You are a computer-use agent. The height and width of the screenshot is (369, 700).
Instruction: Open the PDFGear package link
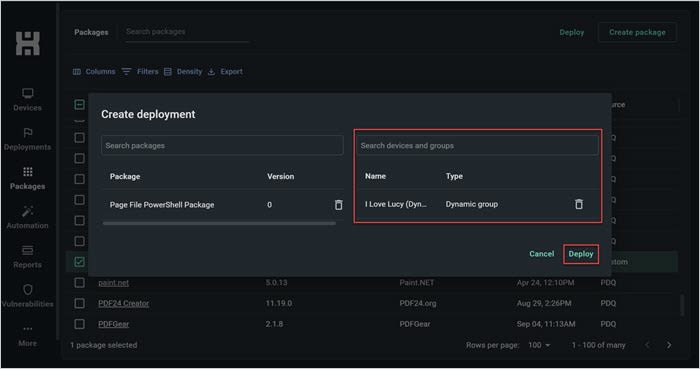[113, 324]
